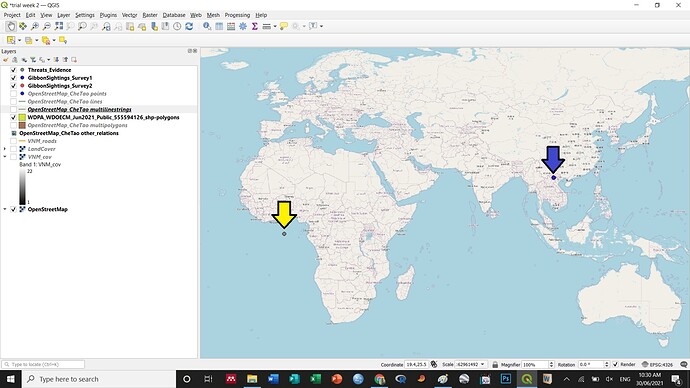Open the Processing Toolbox gear icon
690x388 pixels.
243,26
